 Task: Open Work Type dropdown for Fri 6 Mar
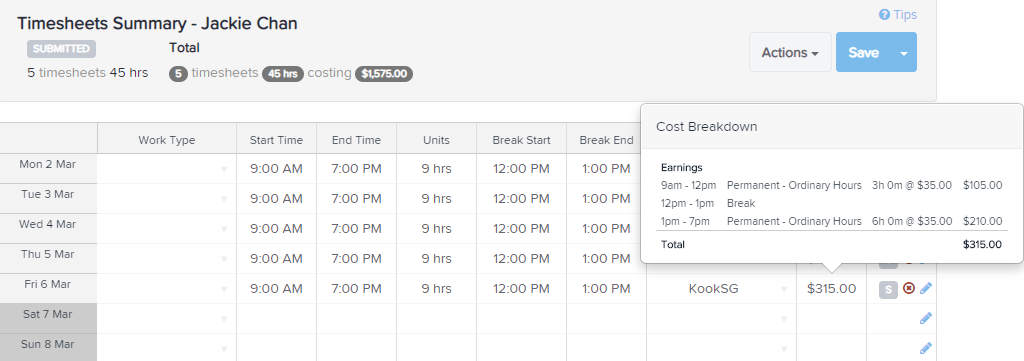224,289
